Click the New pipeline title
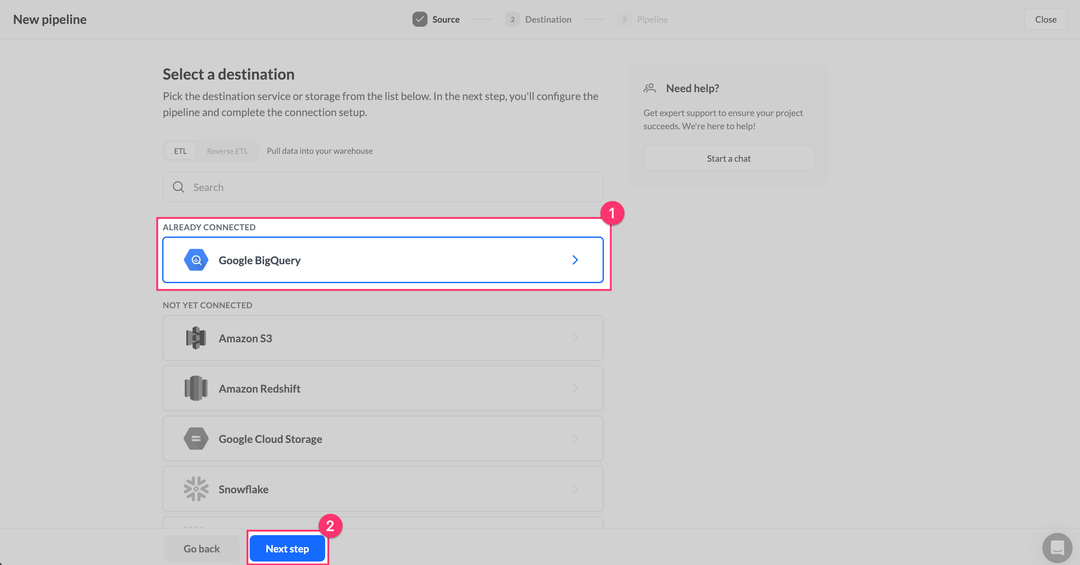This screenshot has height=565, width=1080. point(50,19)
